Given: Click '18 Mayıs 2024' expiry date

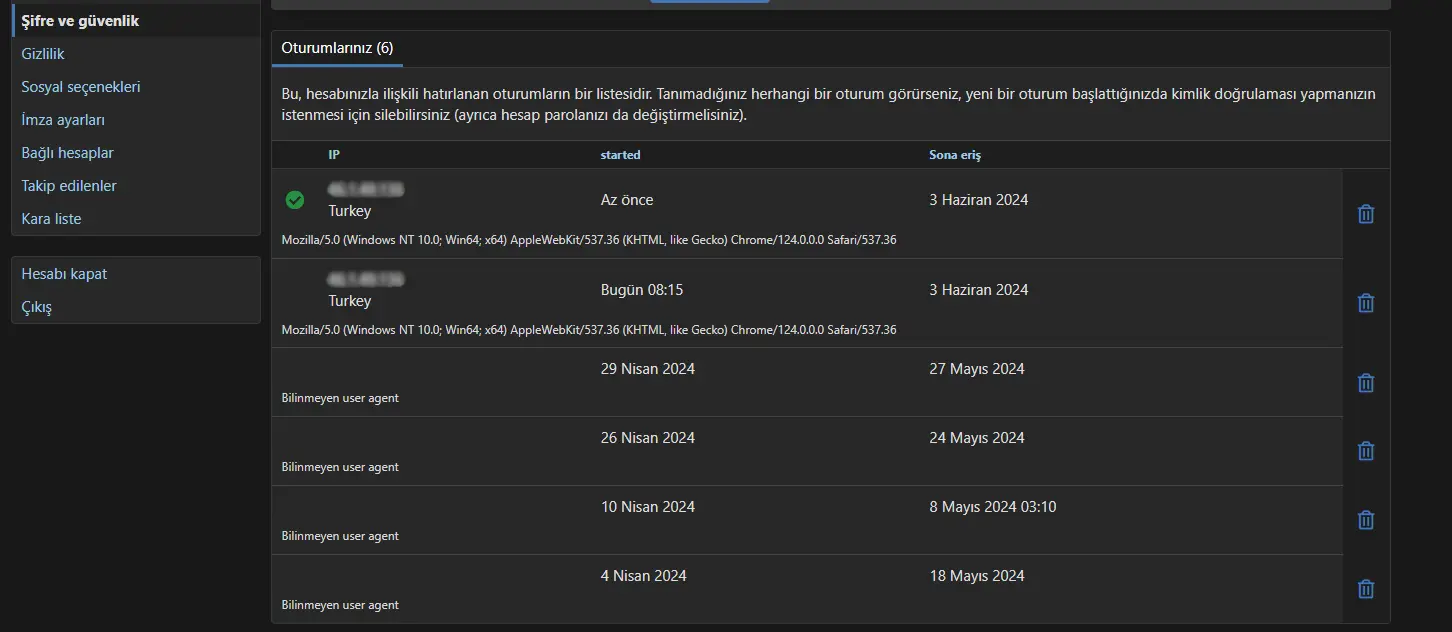Looking at the screenshot, I should pyautogui.click(x=977, y=576).
